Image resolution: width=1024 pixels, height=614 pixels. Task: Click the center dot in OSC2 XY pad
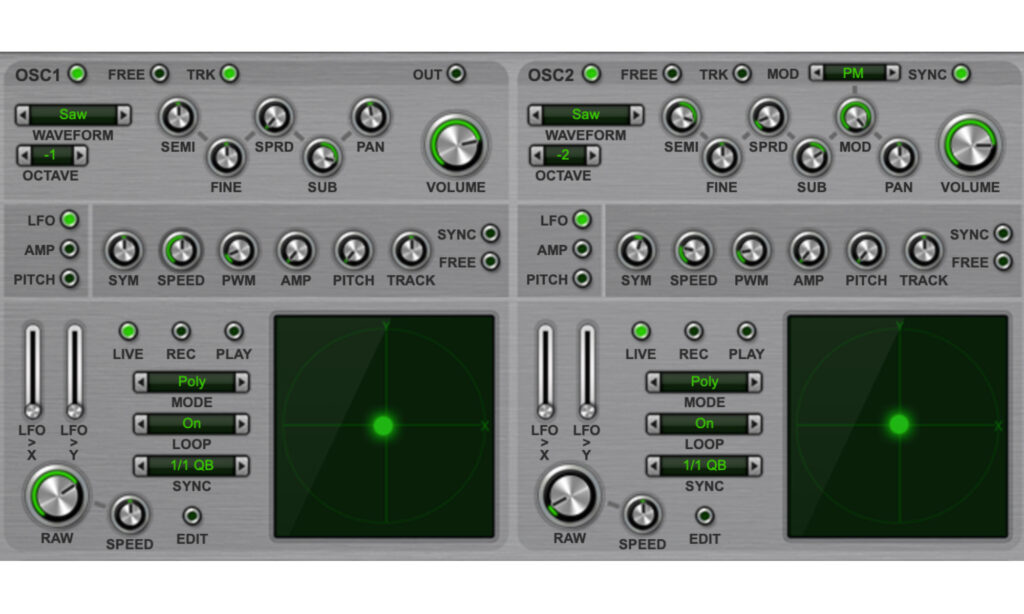(898, 424)
